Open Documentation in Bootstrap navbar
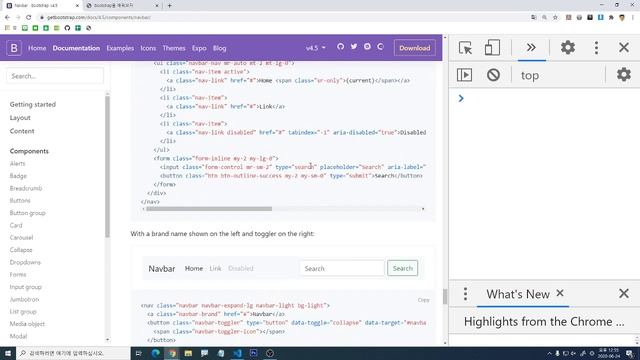The height and width of the screenshot is (360, 640). point(76,48)
